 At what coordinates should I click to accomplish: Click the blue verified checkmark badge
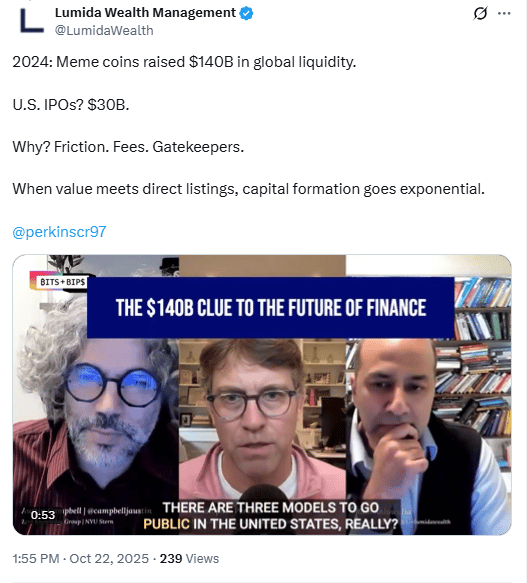pos(246,13)
